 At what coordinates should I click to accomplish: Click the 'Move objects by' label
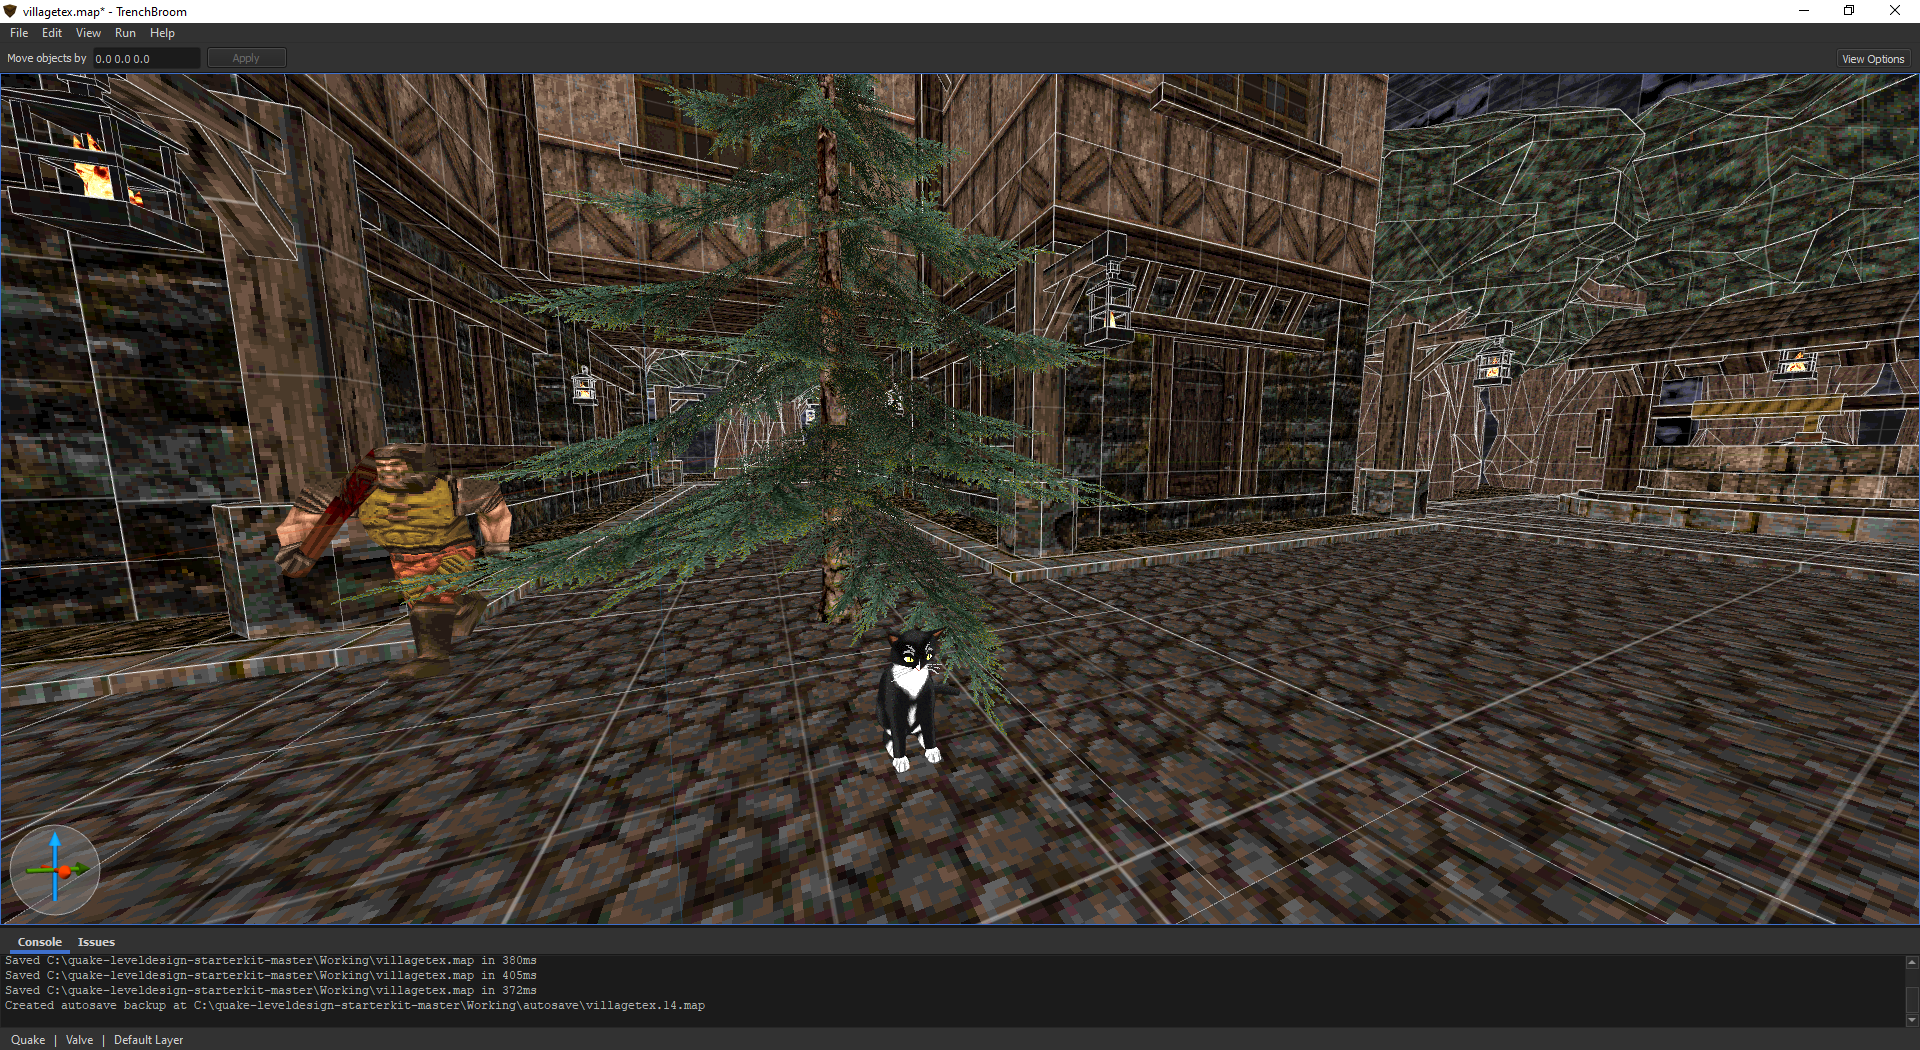click(x=47, y=58)
